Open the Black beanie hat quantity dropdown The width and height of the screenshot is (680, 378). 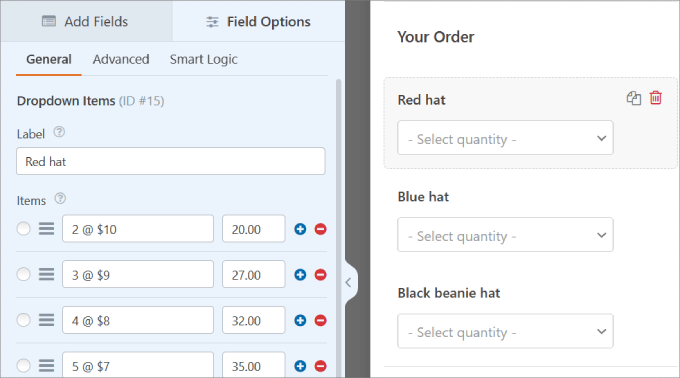pos(505,331)
